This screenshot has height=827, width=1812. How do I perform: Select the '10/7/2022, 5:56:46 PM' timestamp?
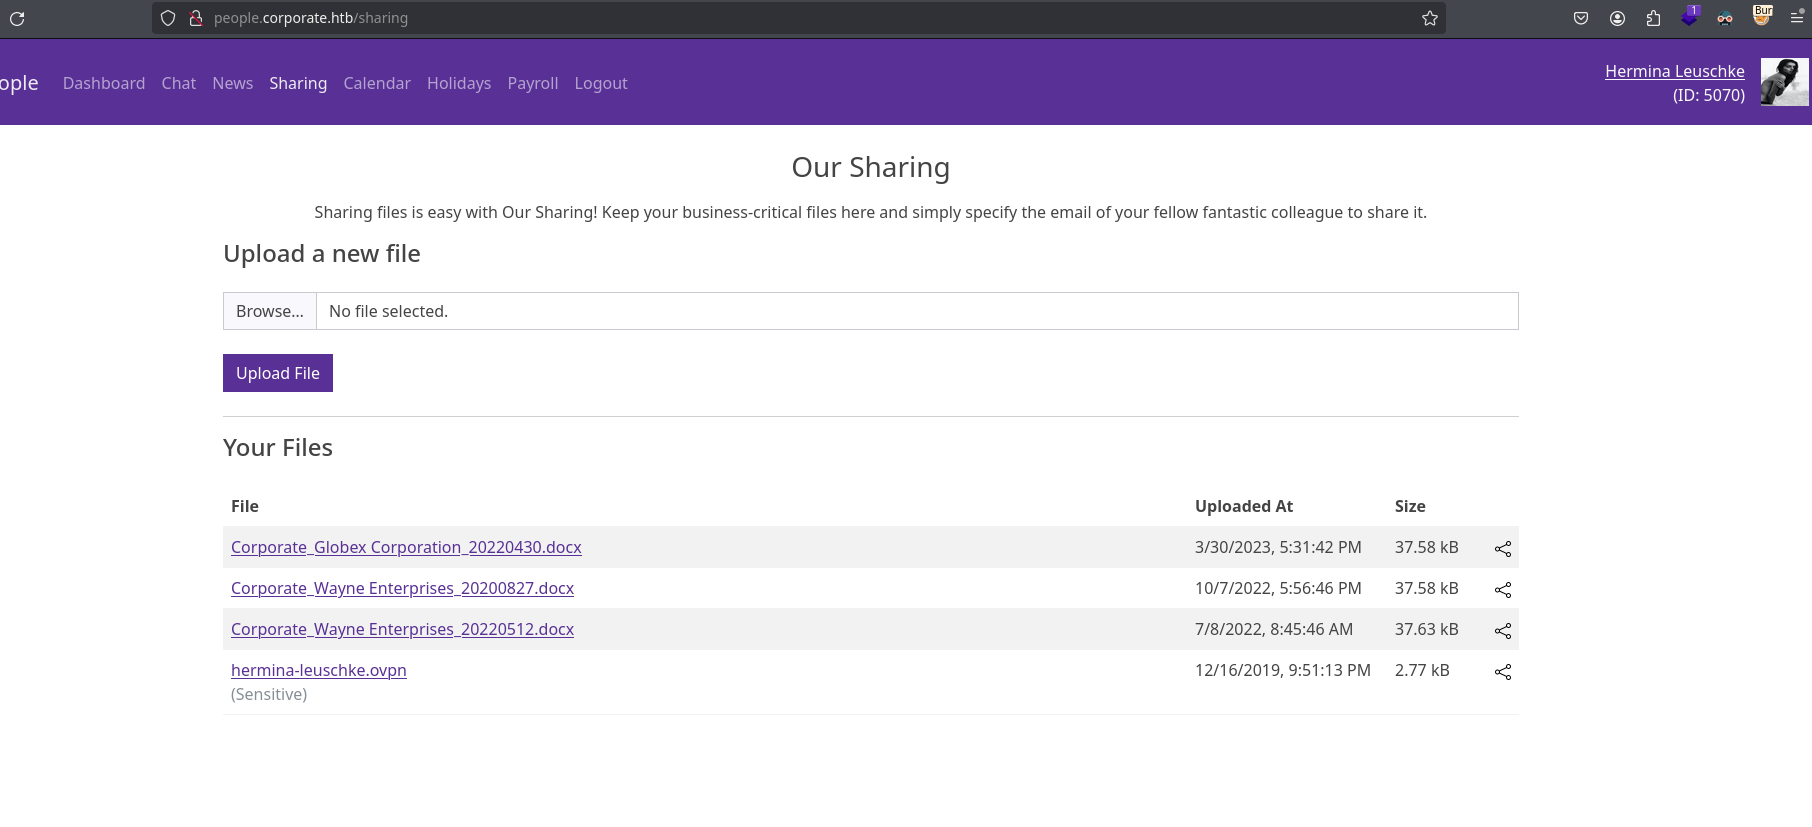click(x=1278, y=588)
